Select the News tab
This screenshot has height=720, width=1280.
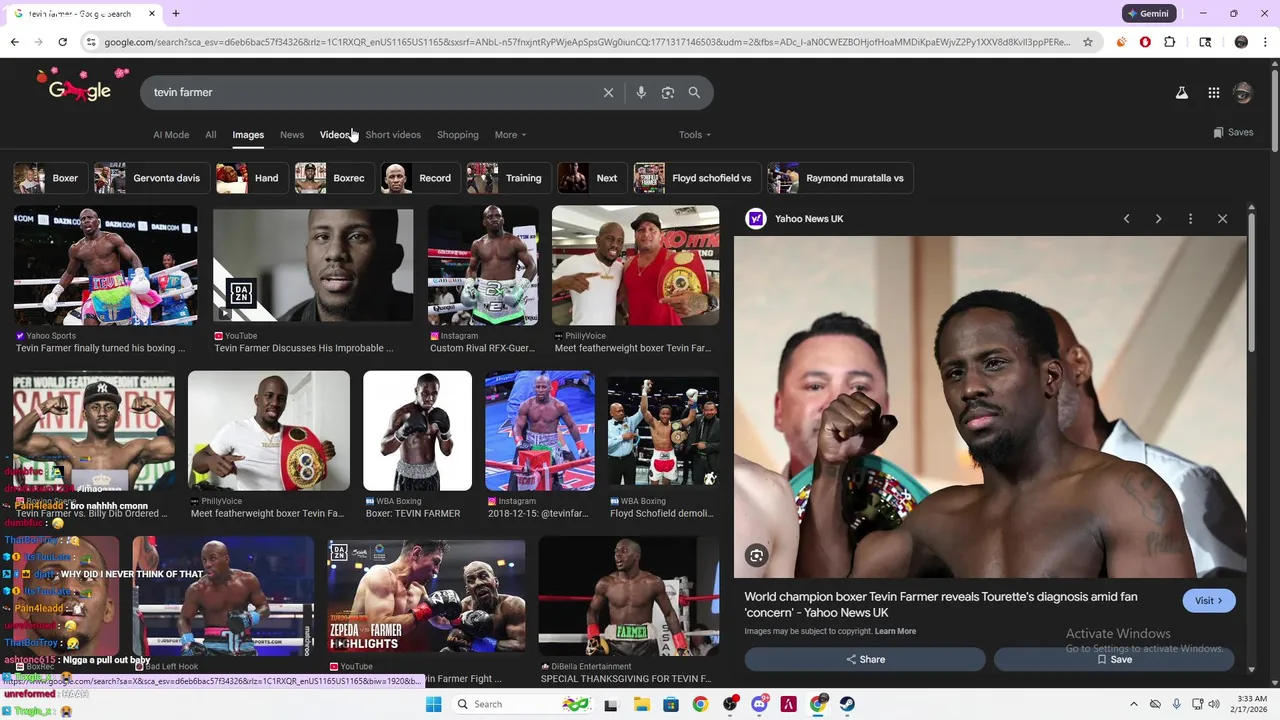(292, 135)
